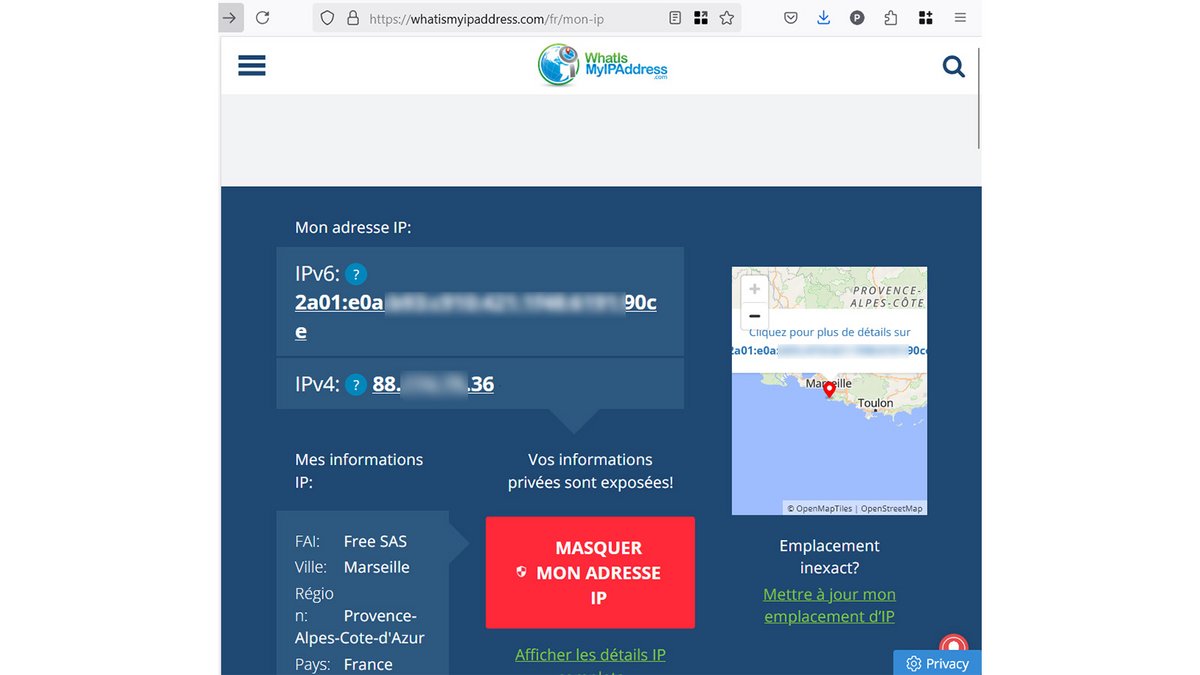Open the extensions puzzle icon
Viewport: 1200px width, 675px height.
coord(891,18)
